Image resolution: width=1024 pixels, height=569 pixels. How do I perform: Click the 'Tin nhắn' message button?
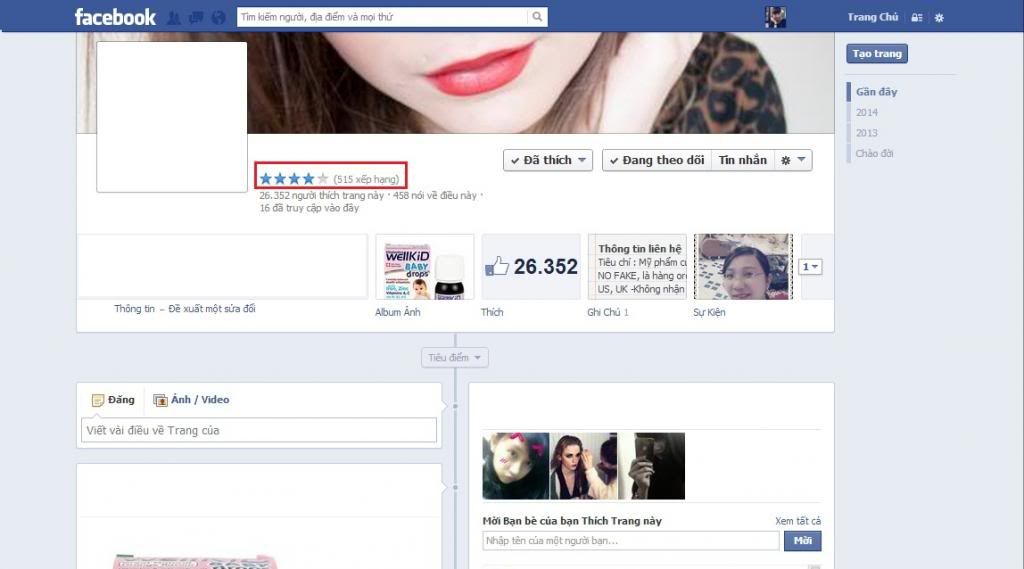(x=742, y=160)
